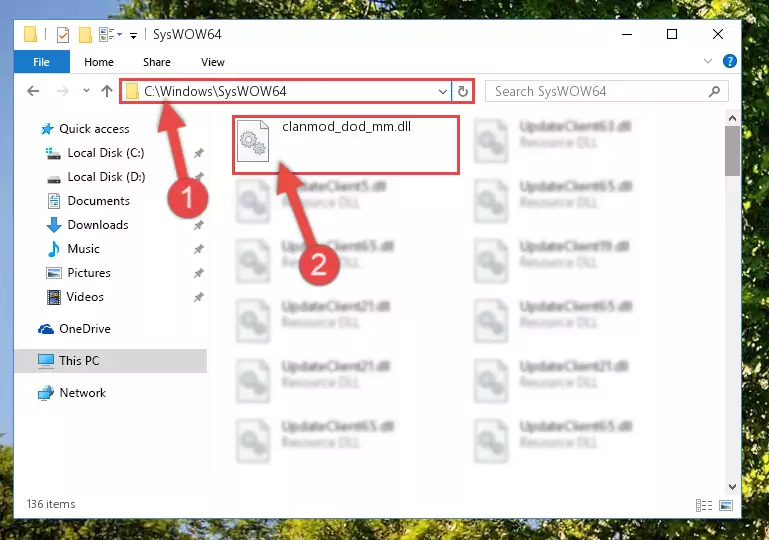This screenshot has width=769, height=540.
Task: Close the SysWOW64 window
Action: coord(718,34)
